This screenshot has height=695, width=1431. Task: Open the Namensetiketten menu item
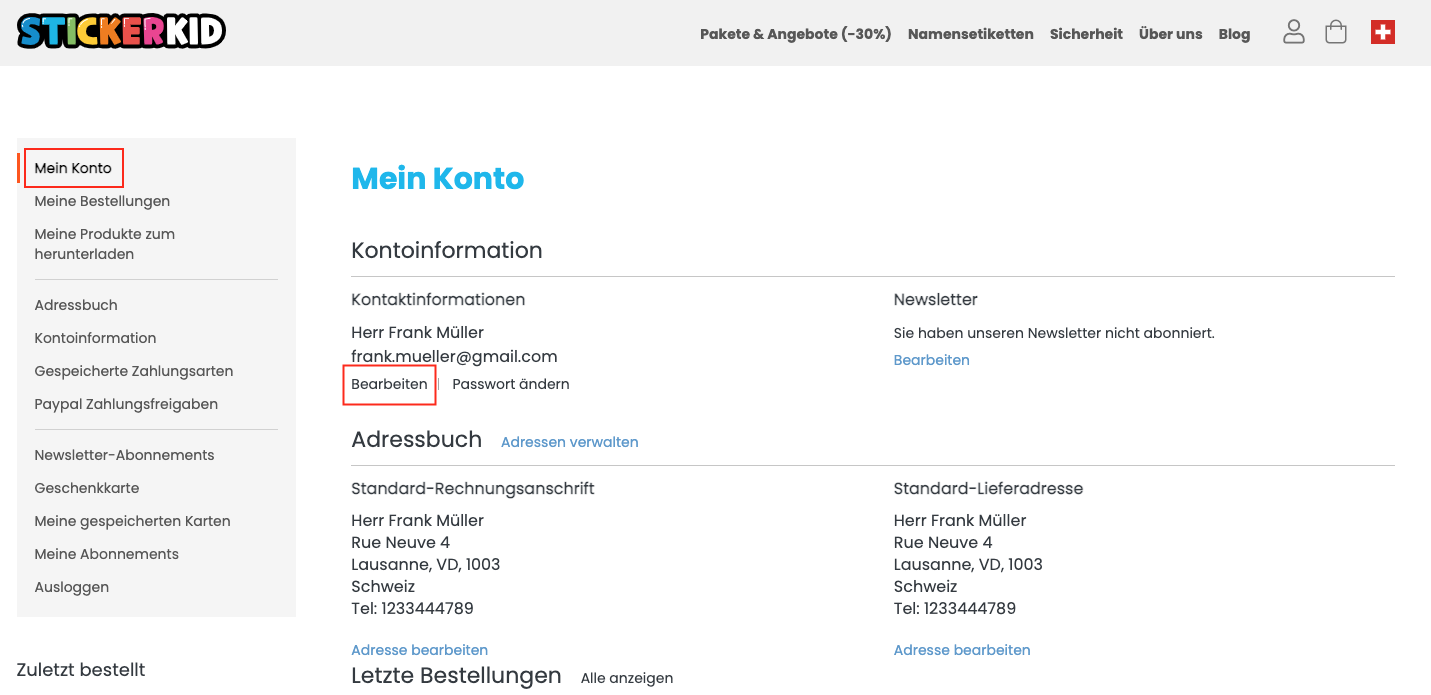point(970,34)
